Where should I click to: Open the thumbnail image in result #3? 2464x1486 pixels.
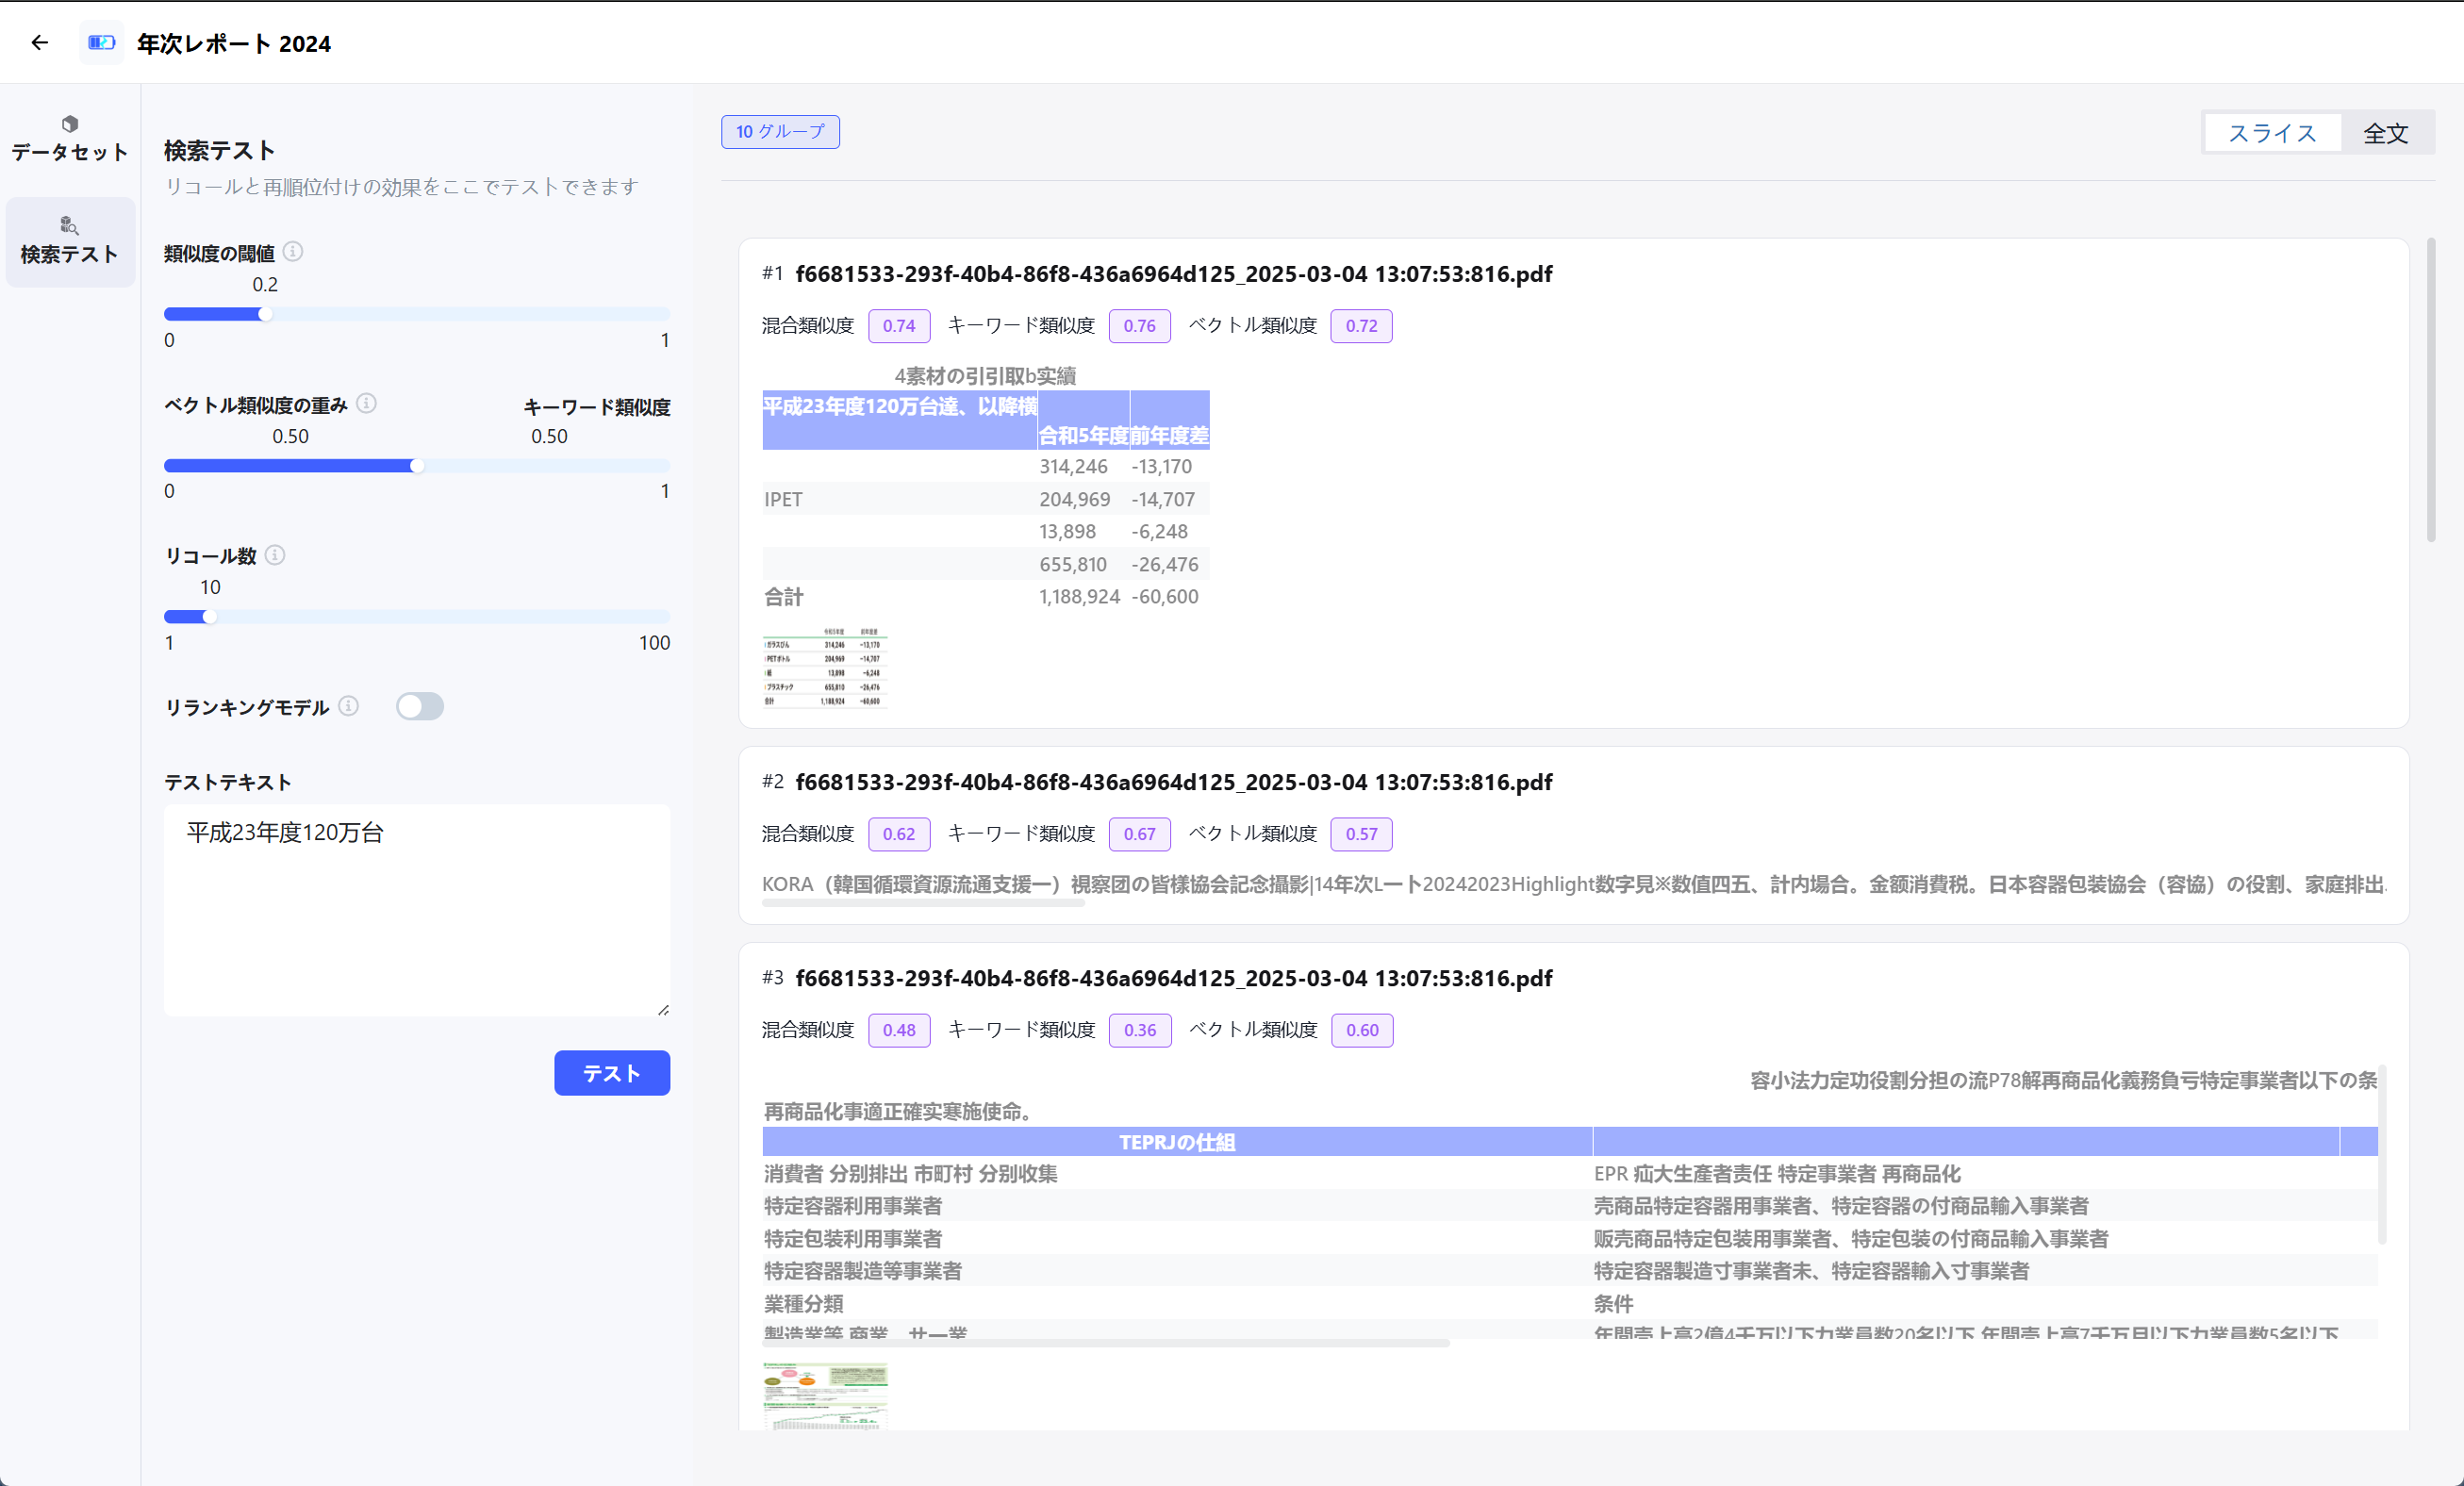tap(825, 1395)
